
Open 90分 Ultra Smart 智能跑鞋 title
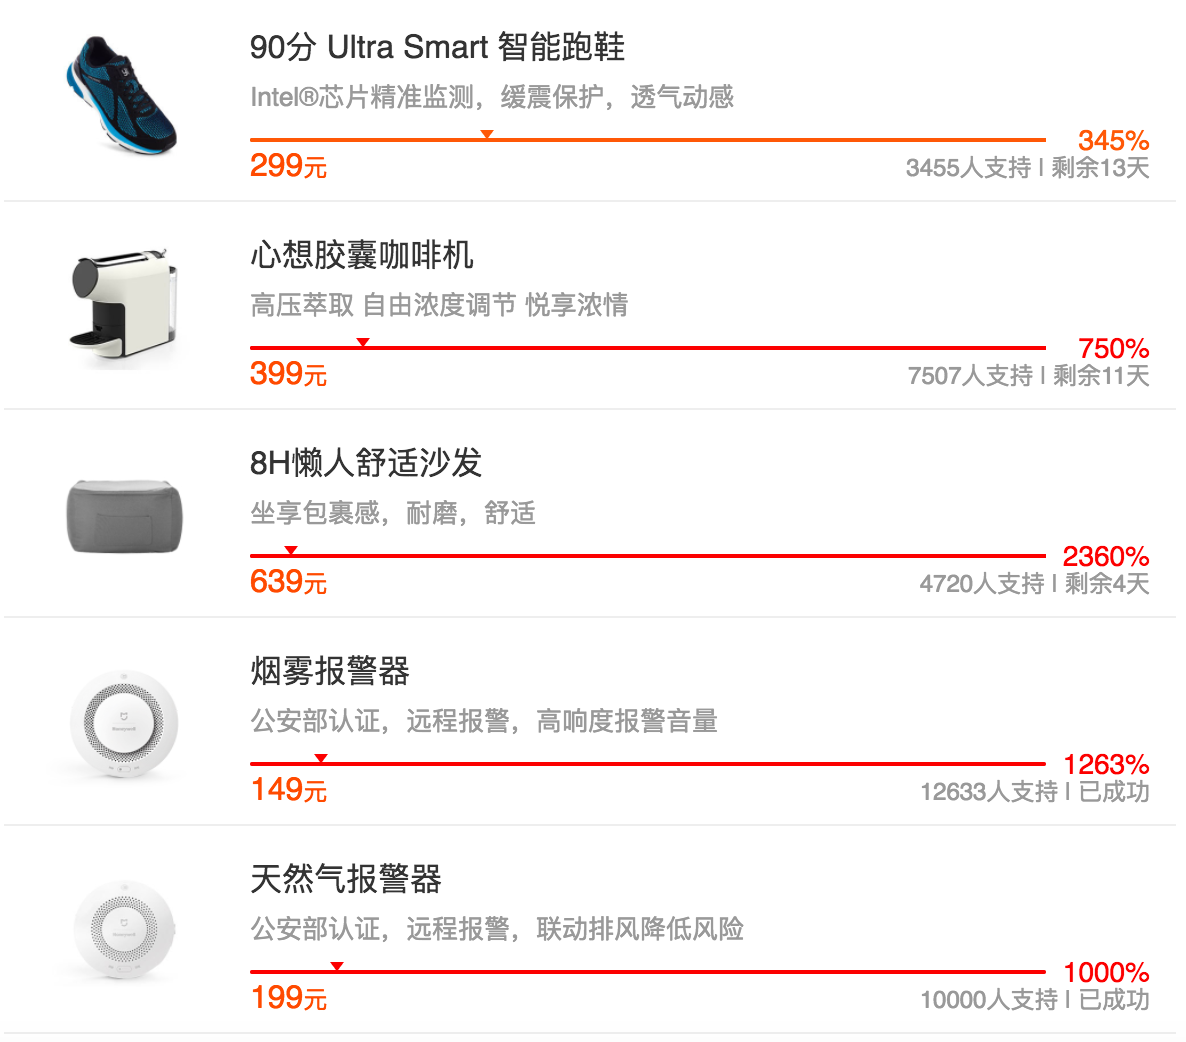(437, 47)
